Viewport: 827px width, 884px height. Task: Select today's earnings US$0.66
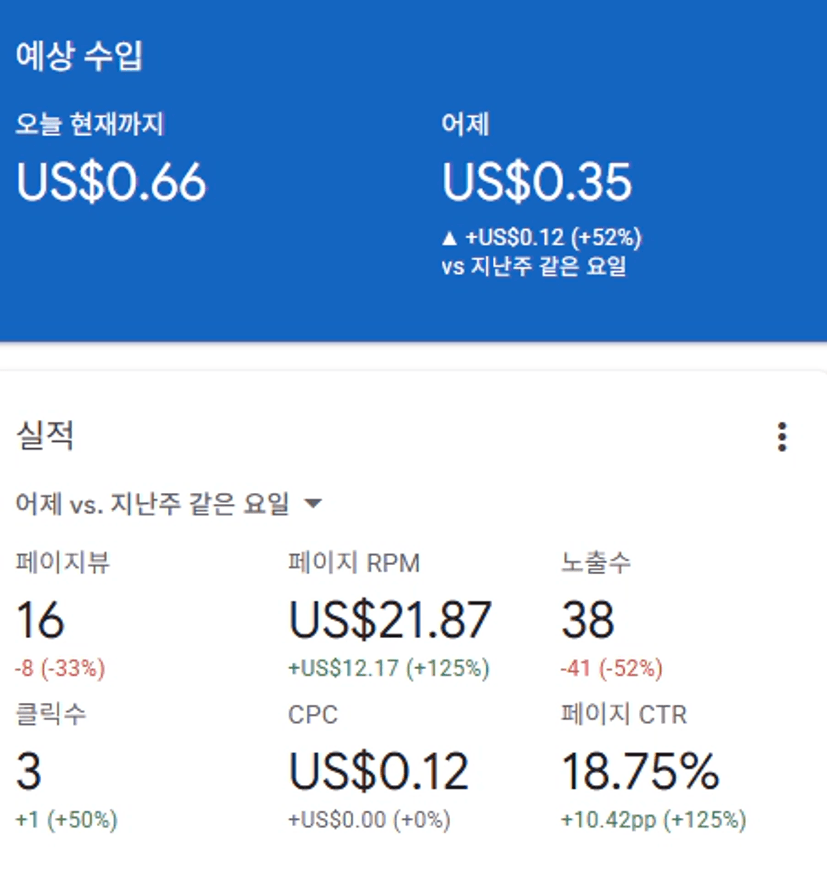111,182
